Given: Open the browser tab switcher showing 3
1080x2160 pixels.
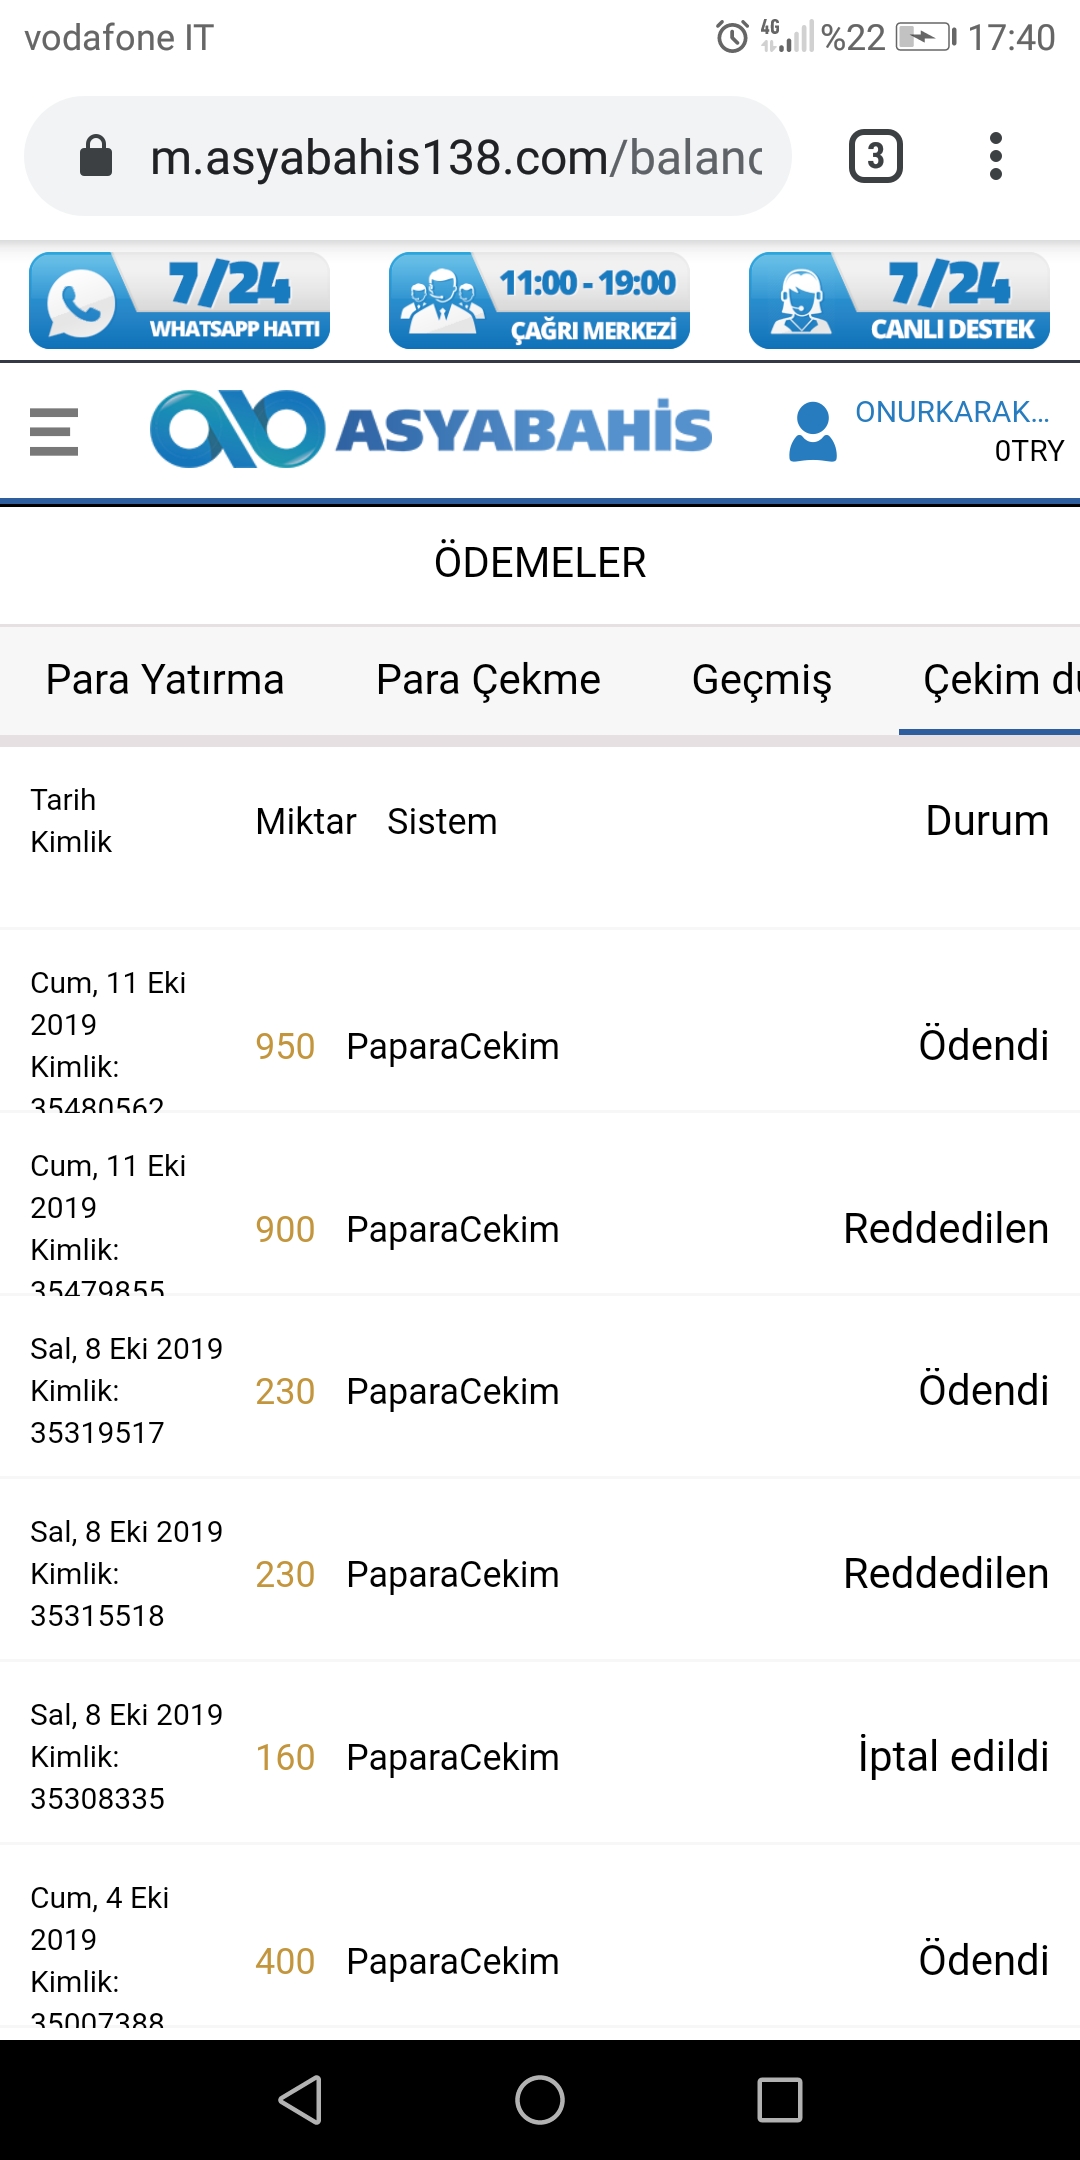Looking at the screenshot, I should pos(875,156).
